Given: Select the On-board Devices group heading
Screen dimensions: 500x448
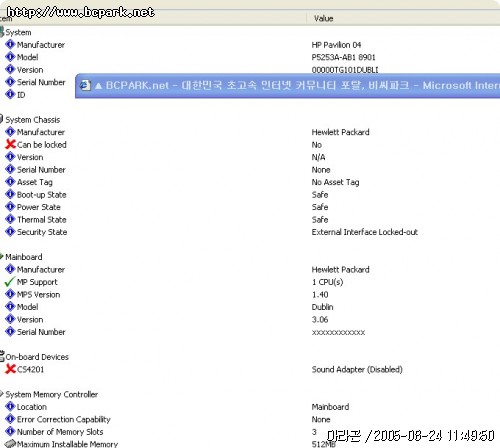Looking at the screenshot, I should pyautogui.click(x=37, y=357).
